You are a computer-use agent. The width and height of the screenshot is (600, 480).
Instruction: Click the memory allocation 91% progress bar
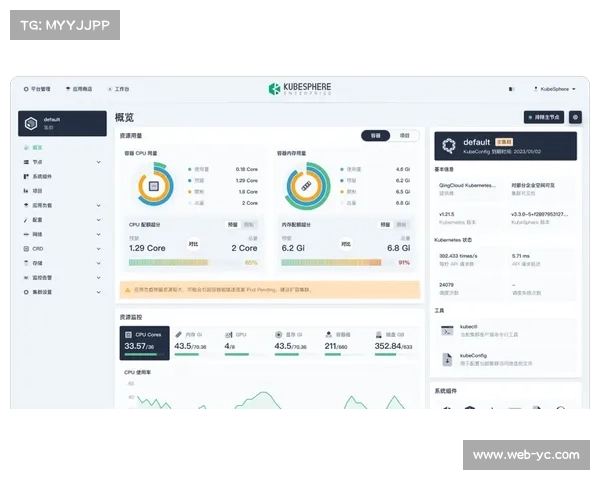(340, 263)
